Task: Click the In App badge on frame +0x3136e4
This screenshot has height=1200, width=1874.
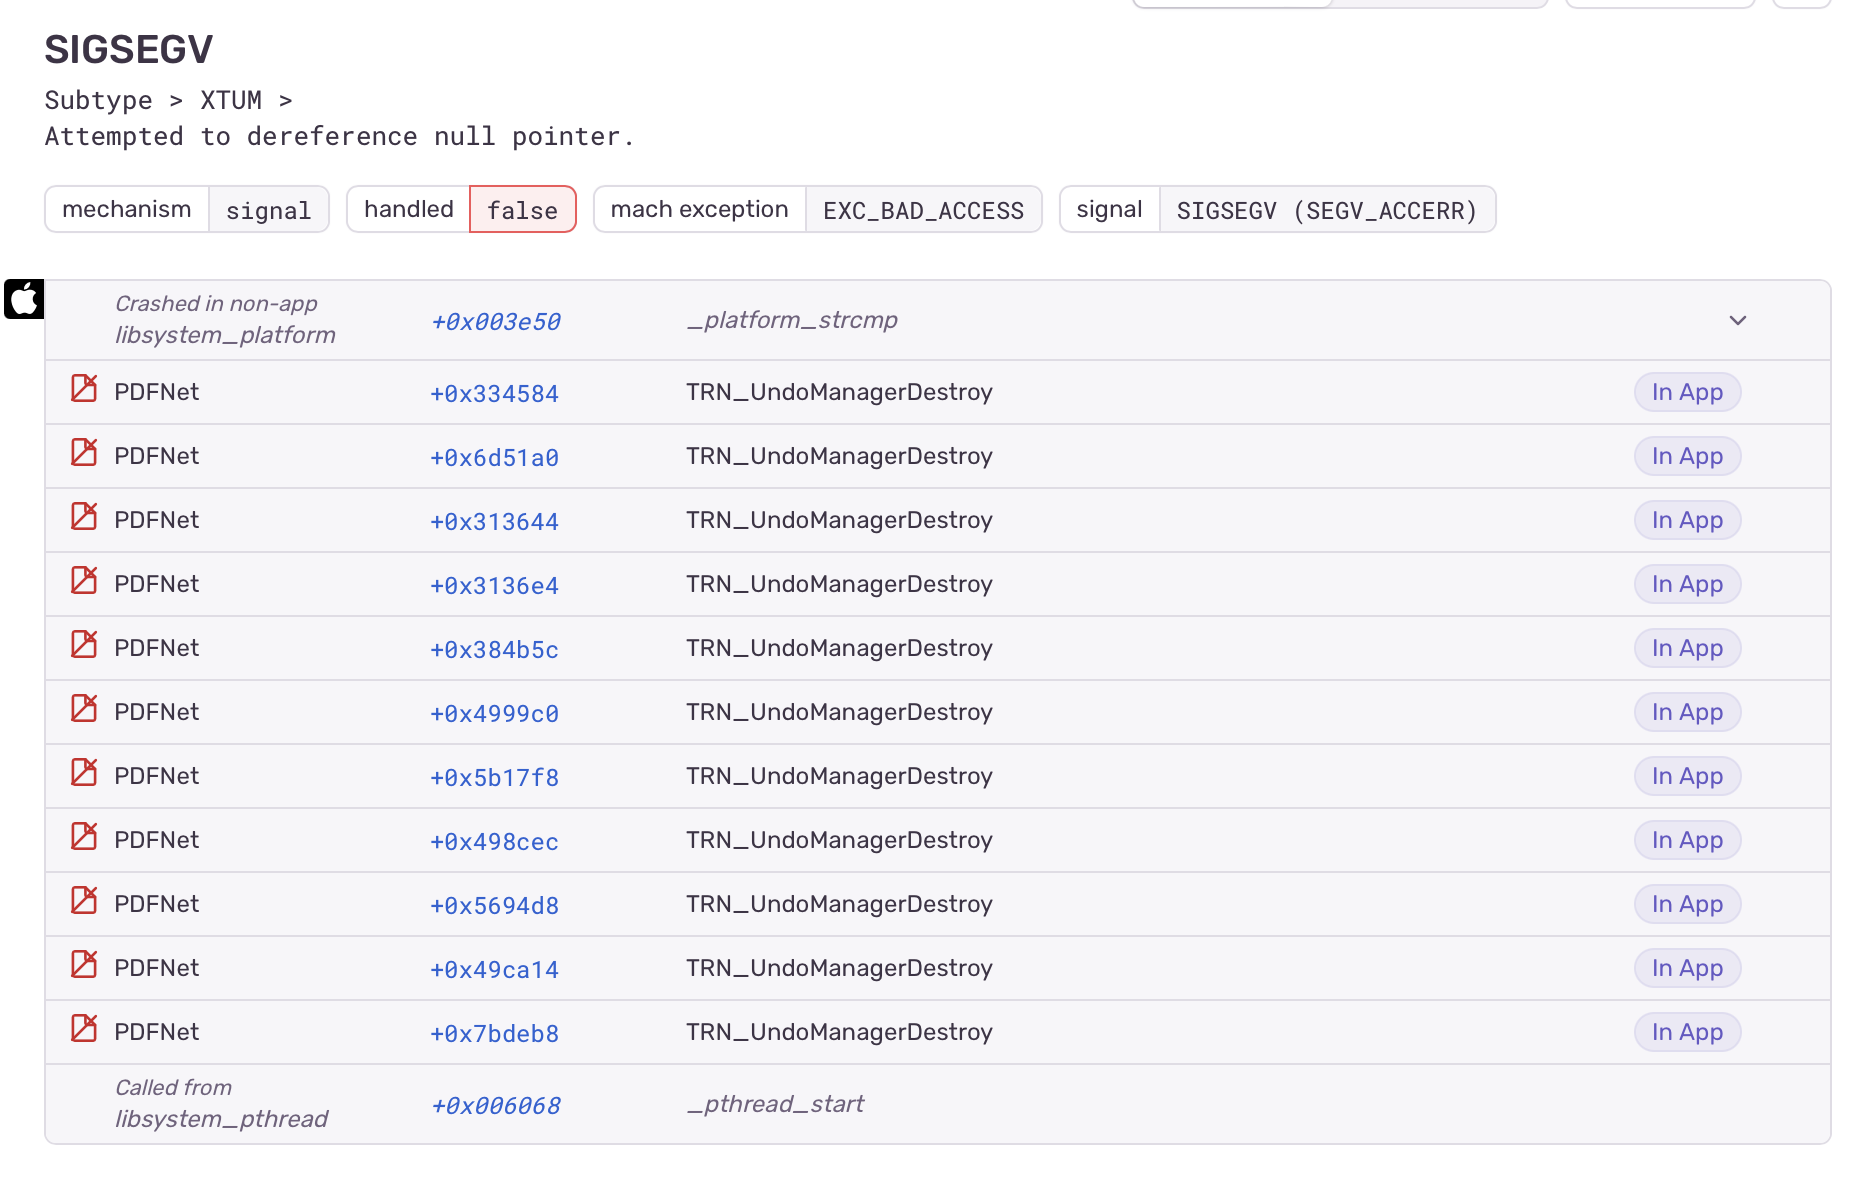Action: pyautogui.click(x=1687, y=584)
